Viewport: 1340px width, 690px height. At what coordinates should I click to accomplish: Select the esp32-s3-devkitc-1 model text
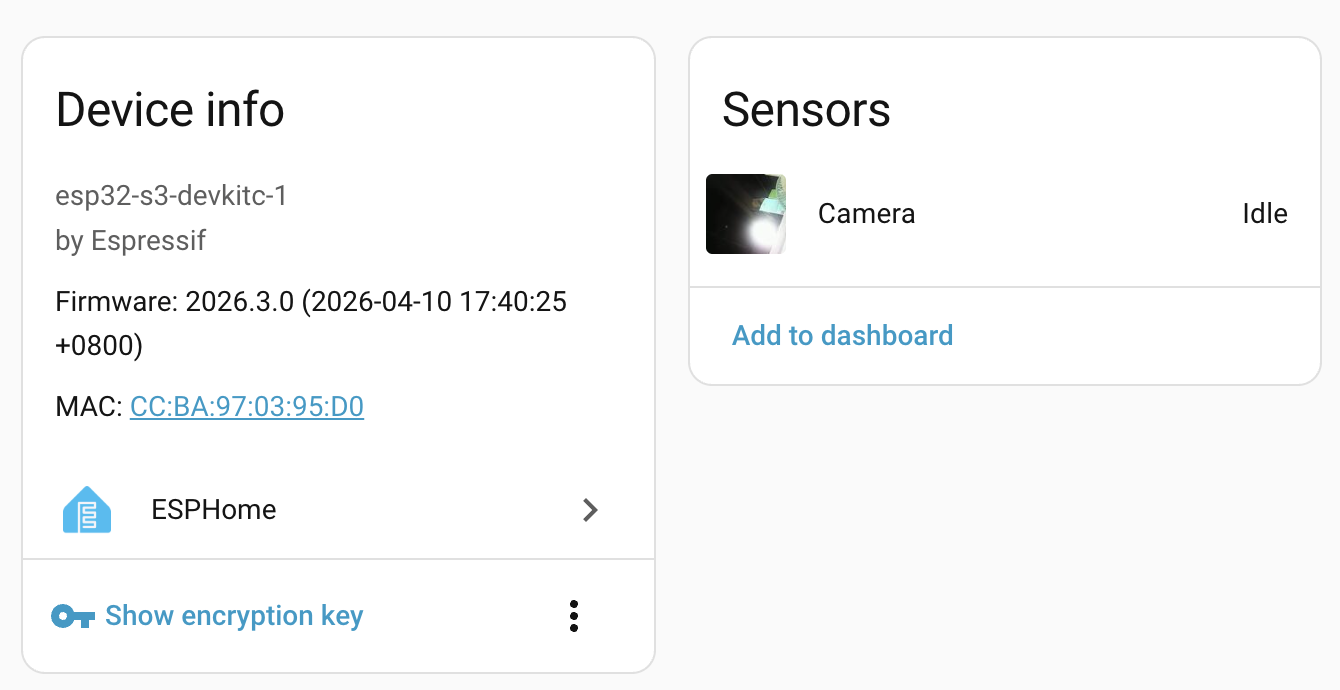tap(171, 195)
